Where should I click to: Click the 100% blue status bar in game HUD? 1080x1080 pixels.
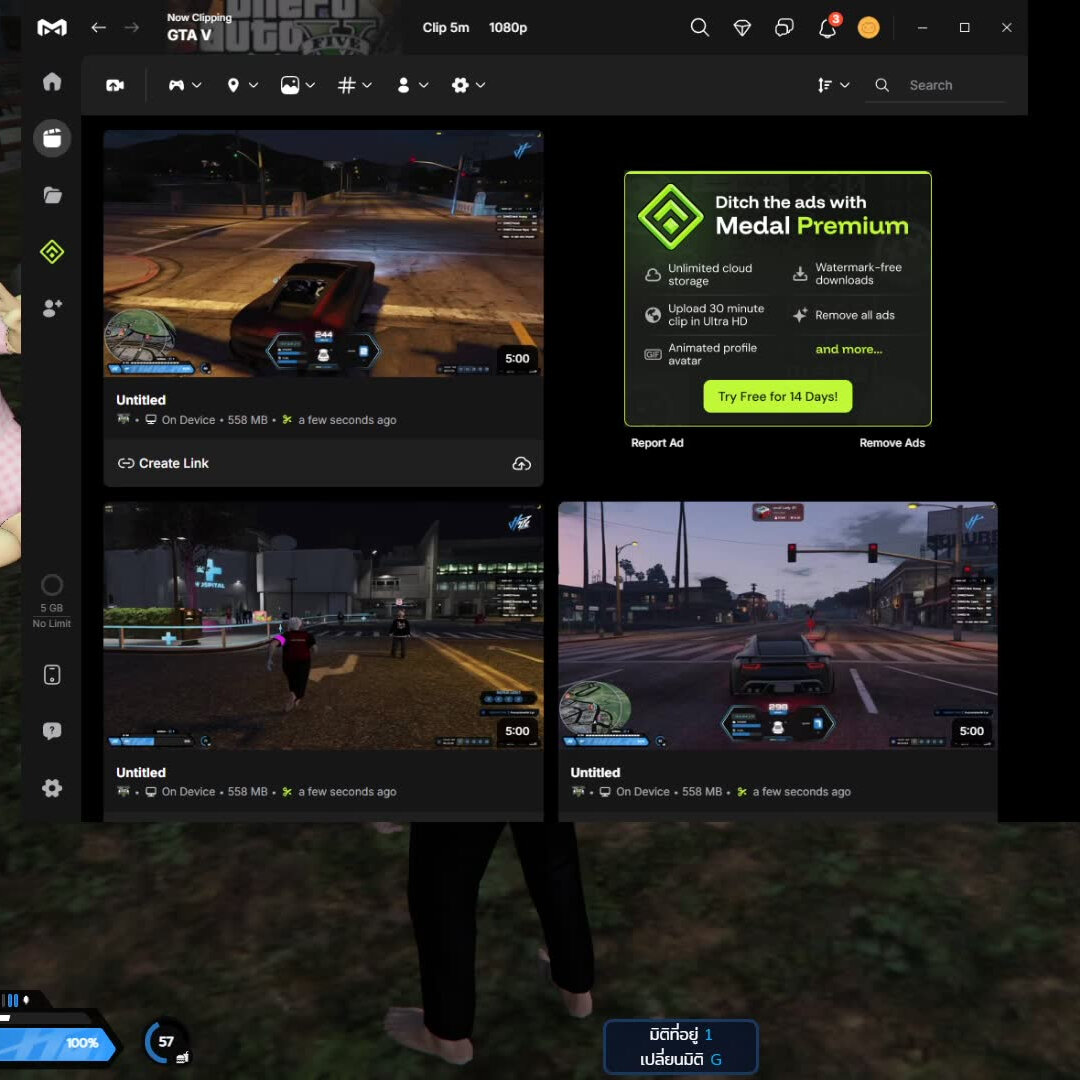57,1043
